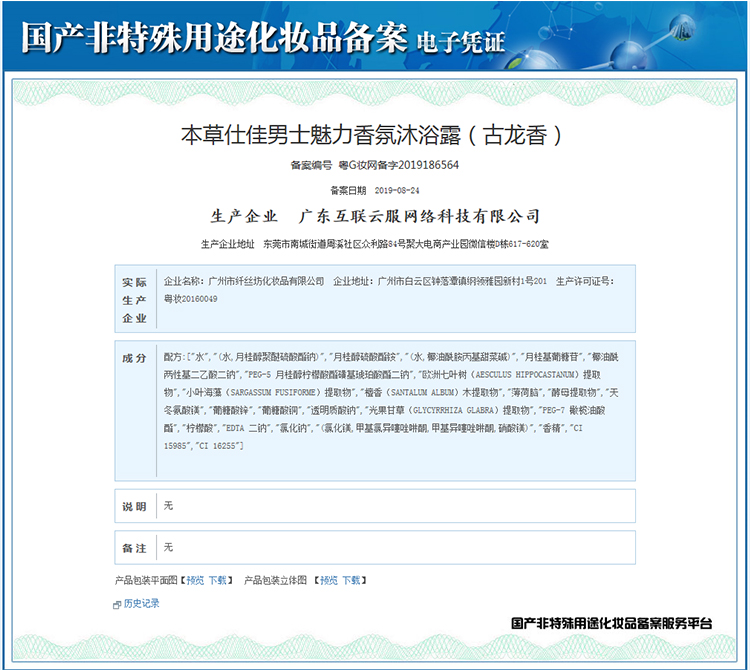750x670 pixels.
Task: Click the 产品包装立体图 label
Action: [275, 580]
